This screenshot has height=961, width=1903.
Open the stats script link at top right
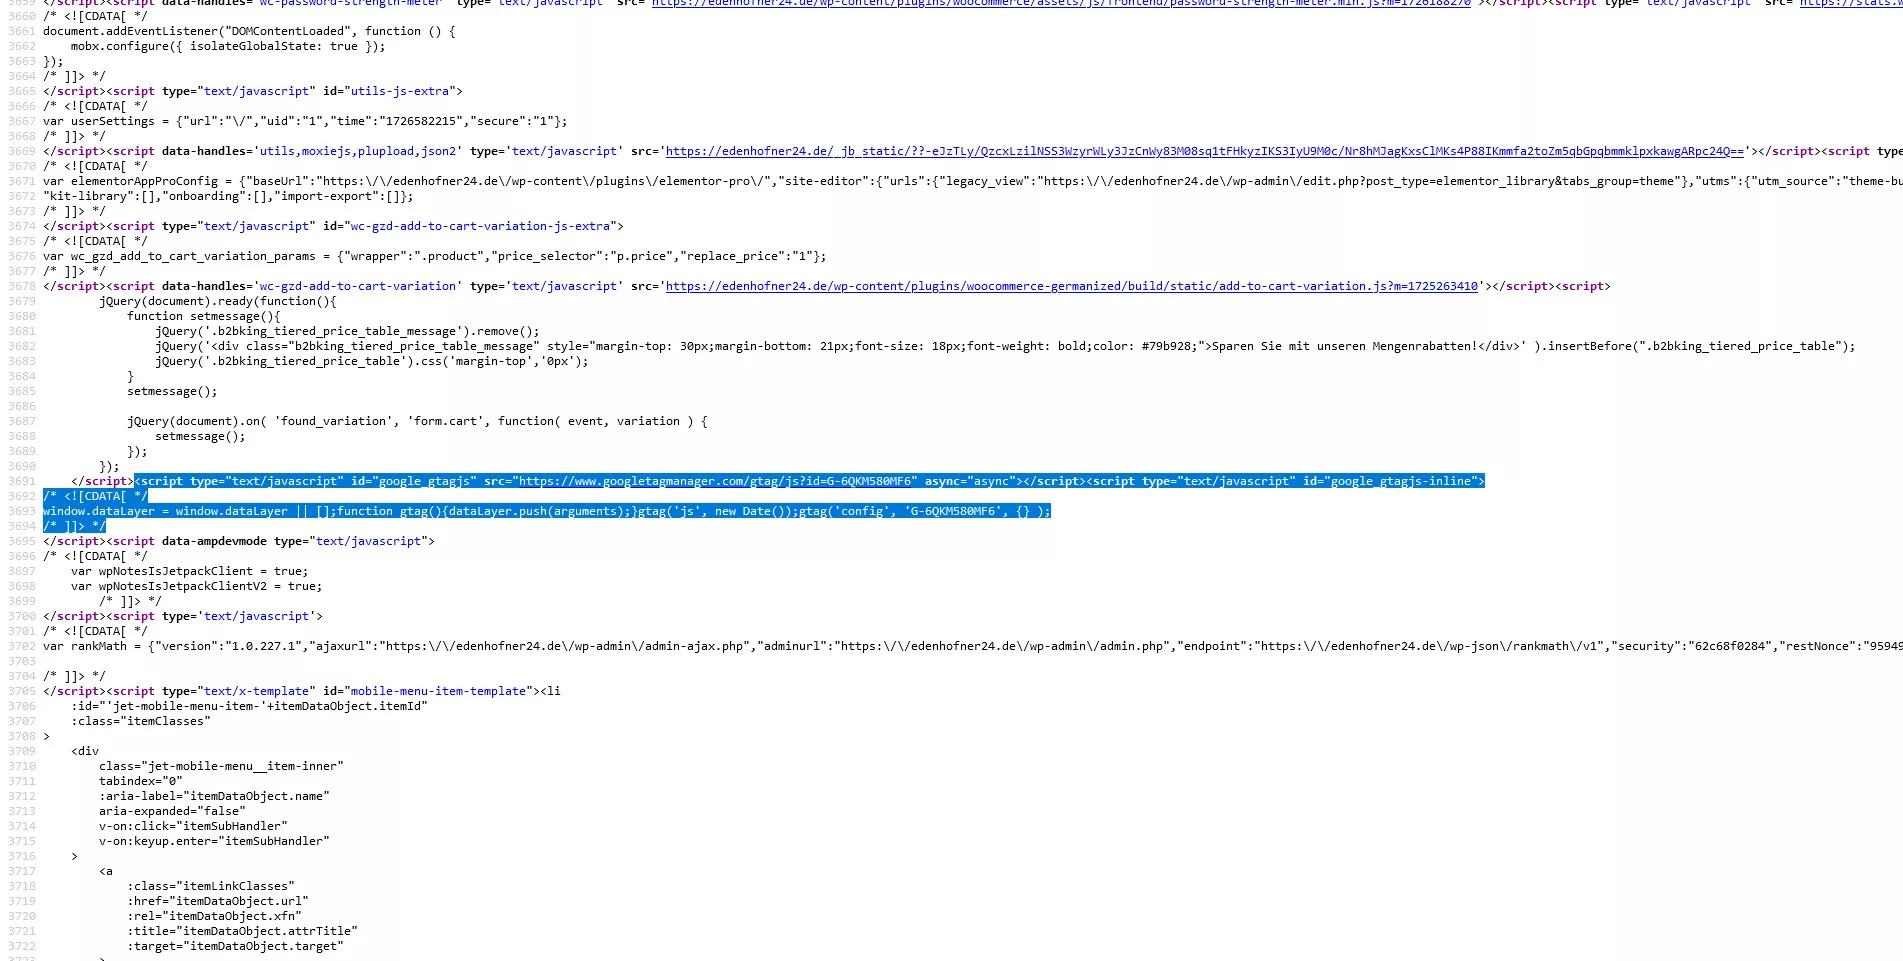tap(1860, 1)
